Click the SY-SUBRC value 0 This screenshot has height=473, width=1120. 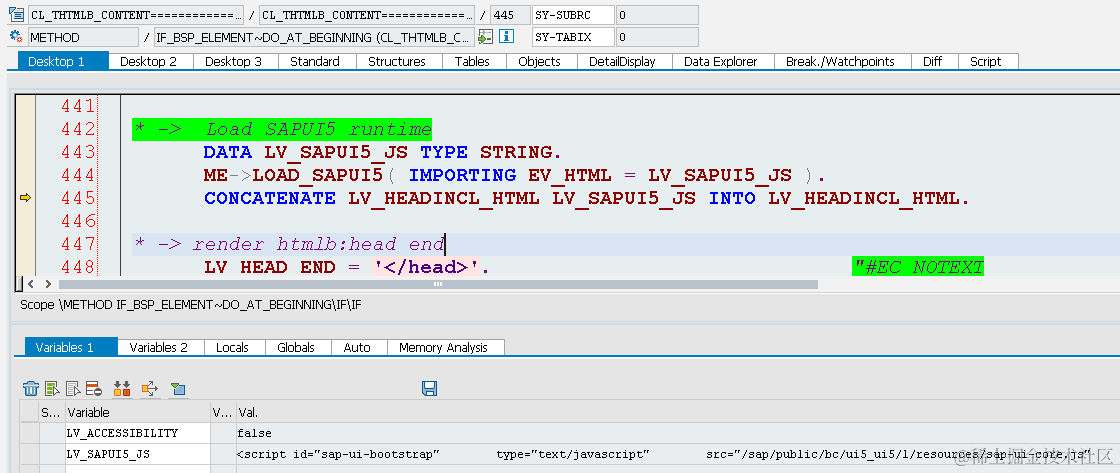pyautogui.click(x=657, y=15)
